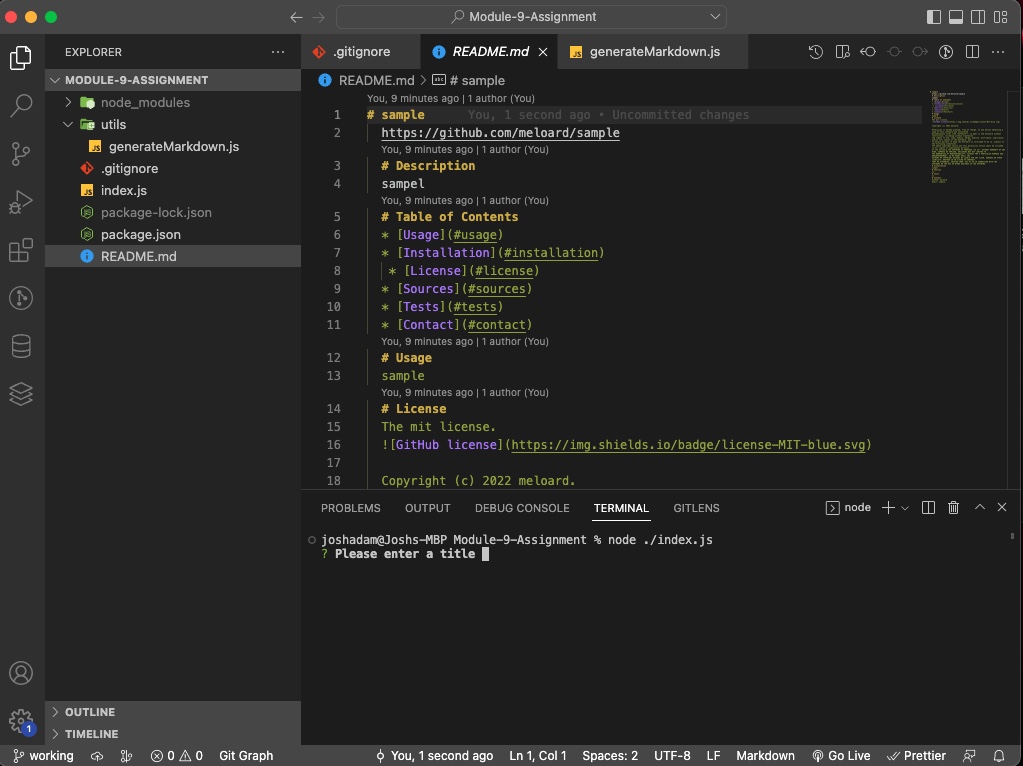
Task: Click notifications bell in status bar
Action: click(998, 756)
